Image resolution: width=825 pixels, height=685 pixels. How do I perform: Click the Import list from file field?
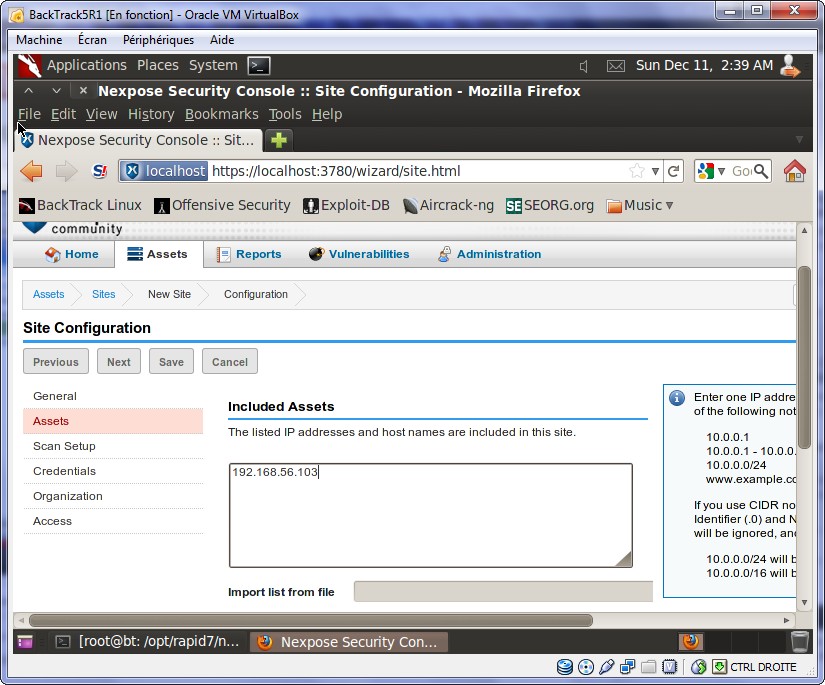coord(503,592)
